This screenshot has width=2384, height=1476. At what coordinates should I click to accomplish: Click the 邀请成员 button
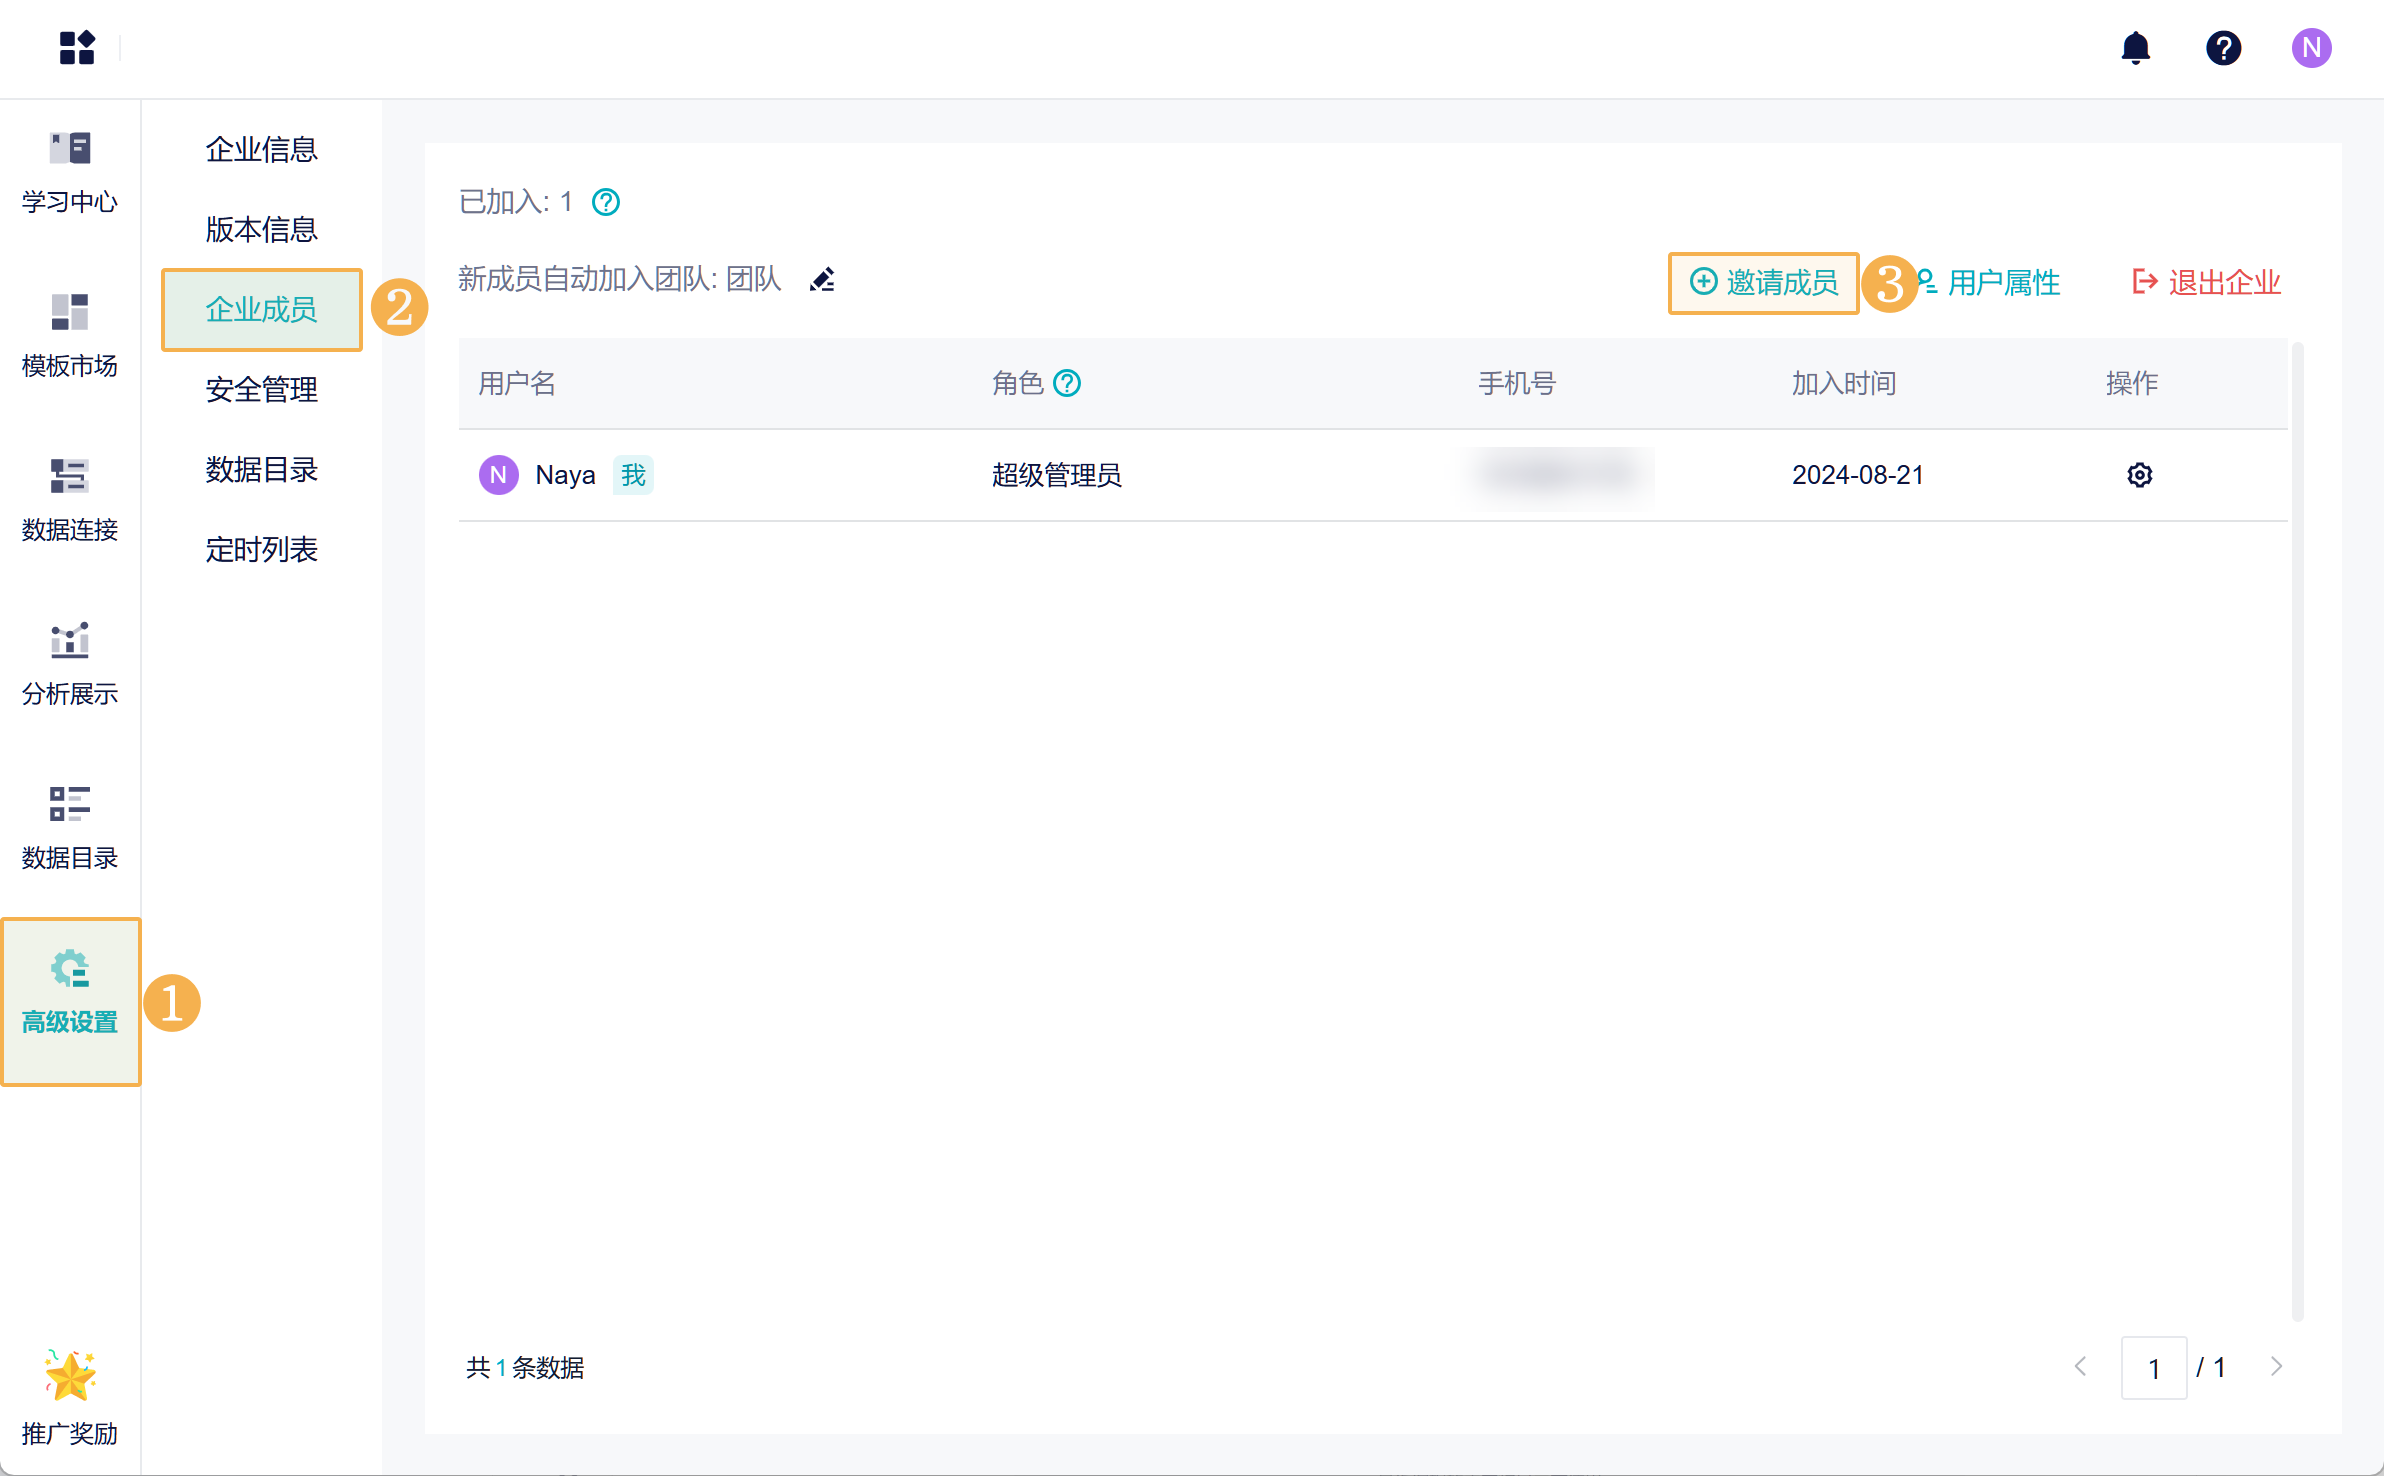click(x=1764, y=283)
